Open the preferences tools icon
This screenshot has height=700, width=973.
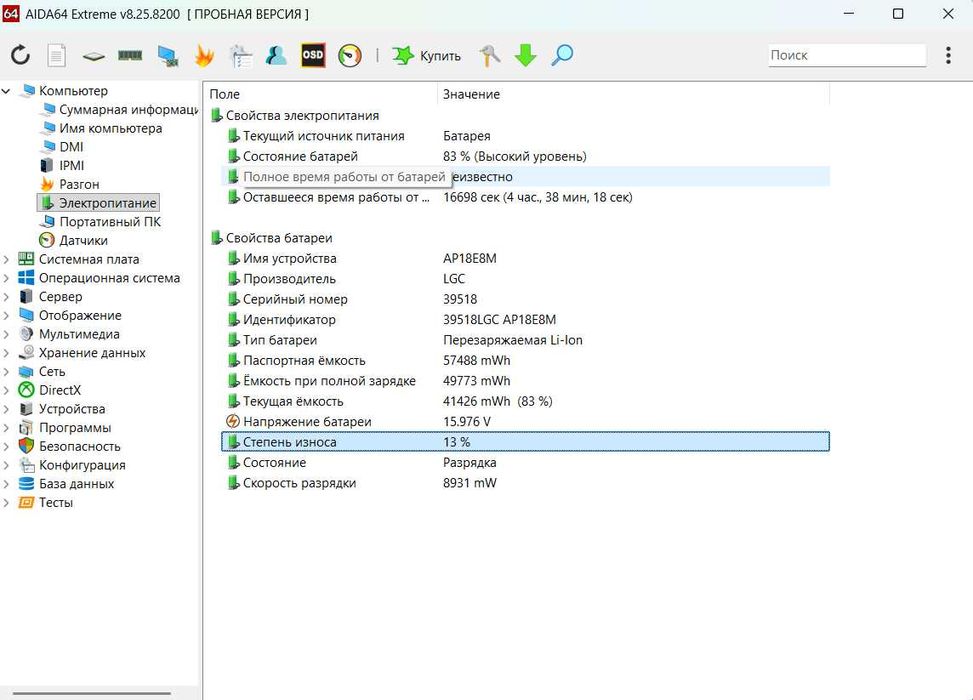pyautogui.click(x=490, y=55)
